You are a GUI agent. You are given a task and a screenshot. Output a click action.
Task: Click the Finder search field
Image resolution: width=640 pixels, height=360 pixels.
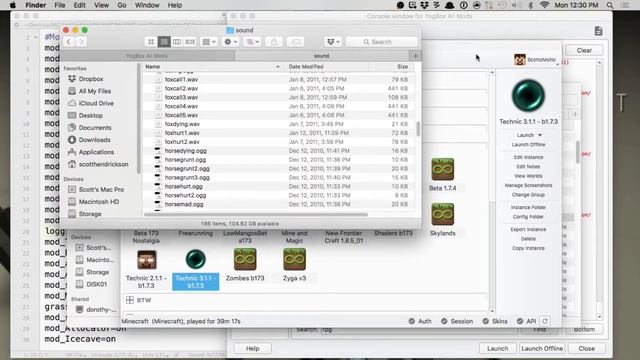pos(382,42)
